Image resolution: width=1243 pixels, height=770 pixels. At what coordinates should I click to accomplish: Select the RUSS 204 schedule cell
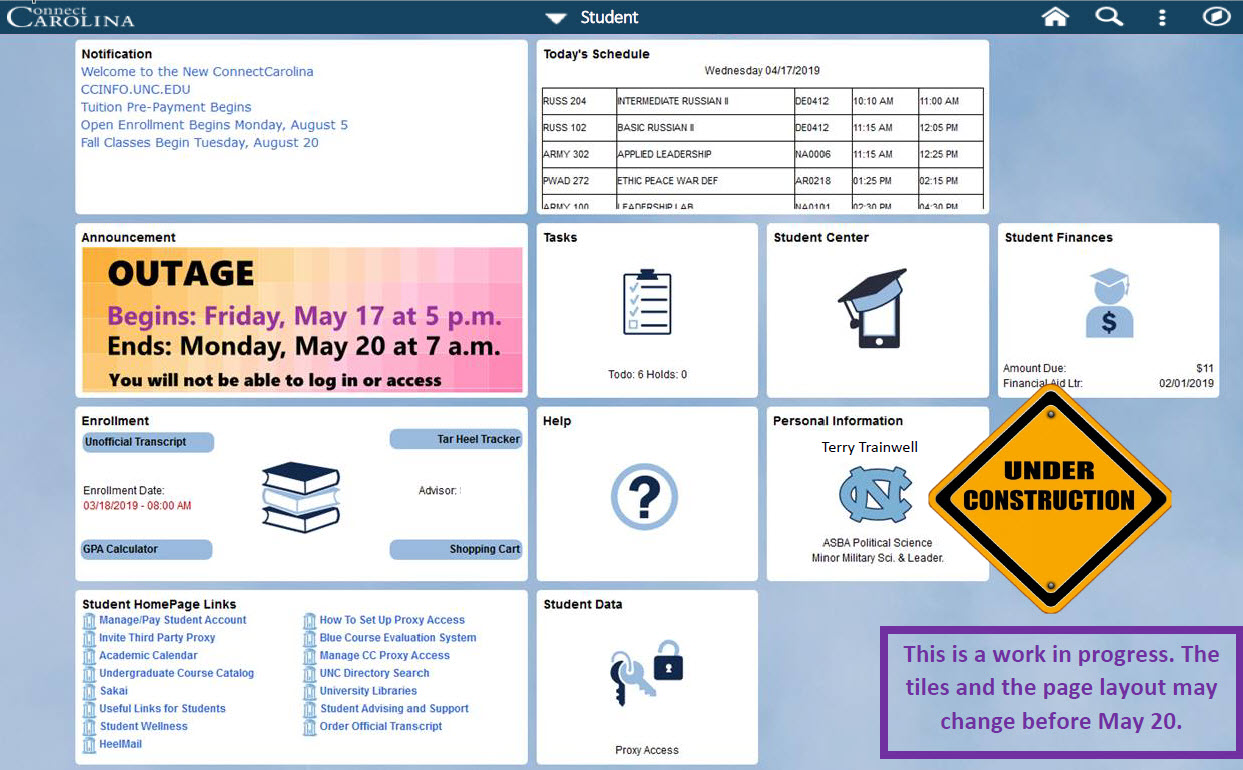coord(578,101)
